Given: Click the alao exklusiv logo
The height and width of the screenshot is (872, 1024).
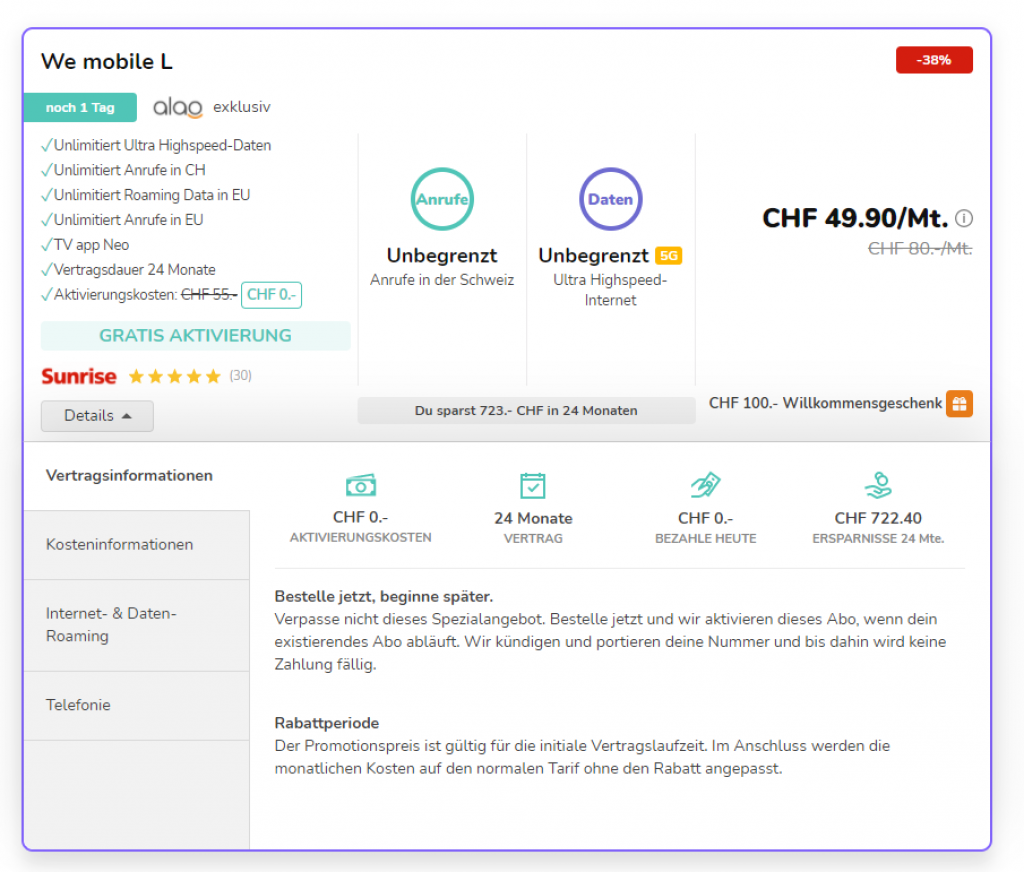Looking at the screenshot, I should click(178, 107).
